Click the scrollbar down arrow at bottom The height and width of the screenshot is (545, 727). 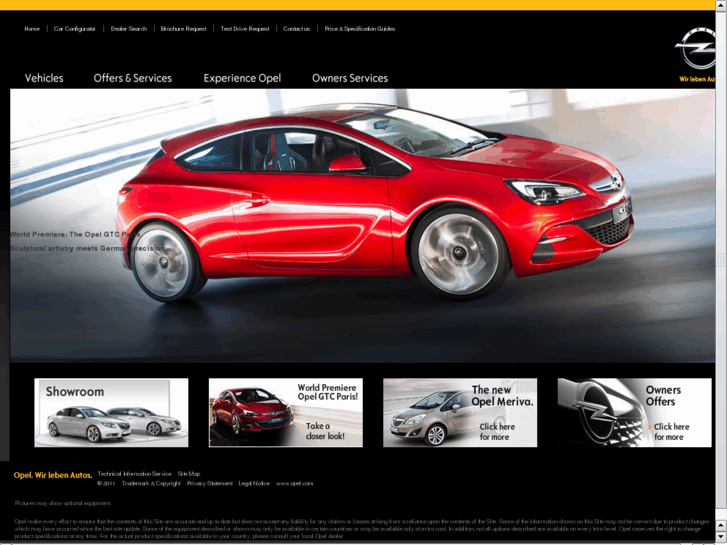coord(721,537)
